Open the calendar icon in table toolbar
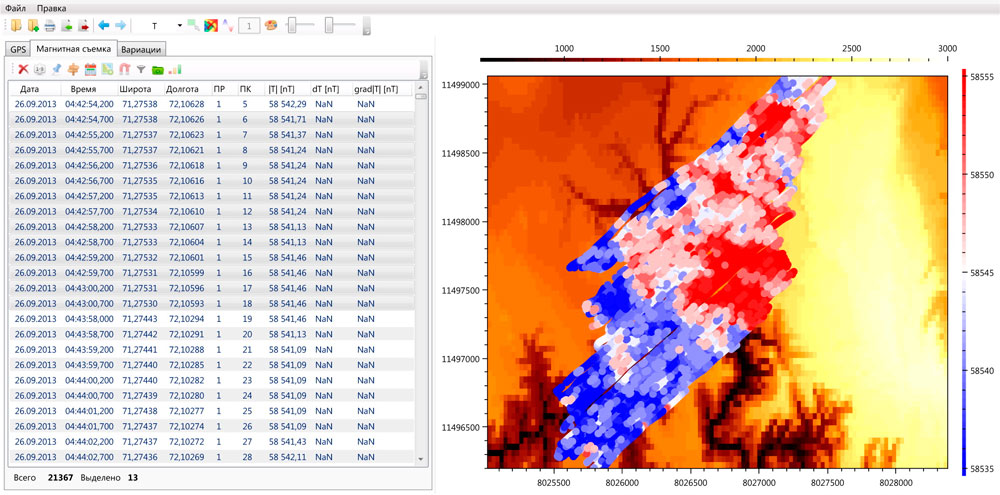Screen dimensions: 1000x495 (90, 69)
